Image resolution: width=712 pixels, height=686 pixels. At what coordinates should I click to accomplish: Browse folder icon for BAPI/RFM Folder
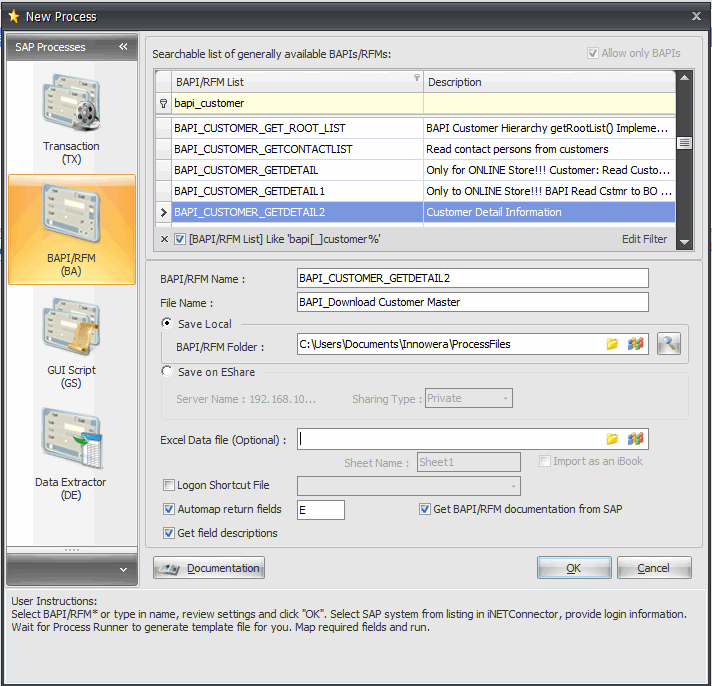point(613,344)
